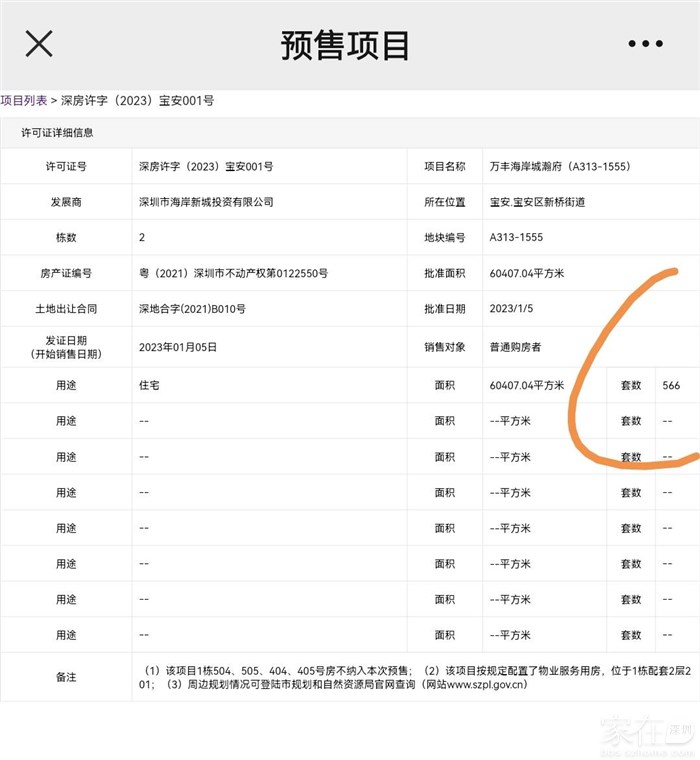Go back to 项目列表 breadcrumb link
The width and height of the screenshot is (700, 760).
click(x=24, y=100)
